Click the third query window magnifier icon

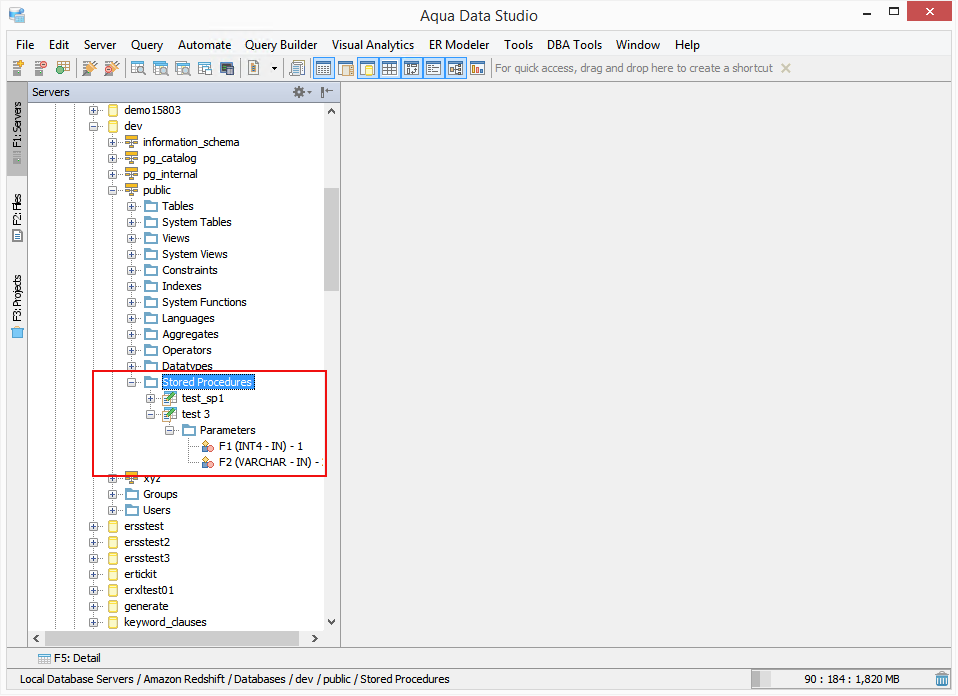183,68
